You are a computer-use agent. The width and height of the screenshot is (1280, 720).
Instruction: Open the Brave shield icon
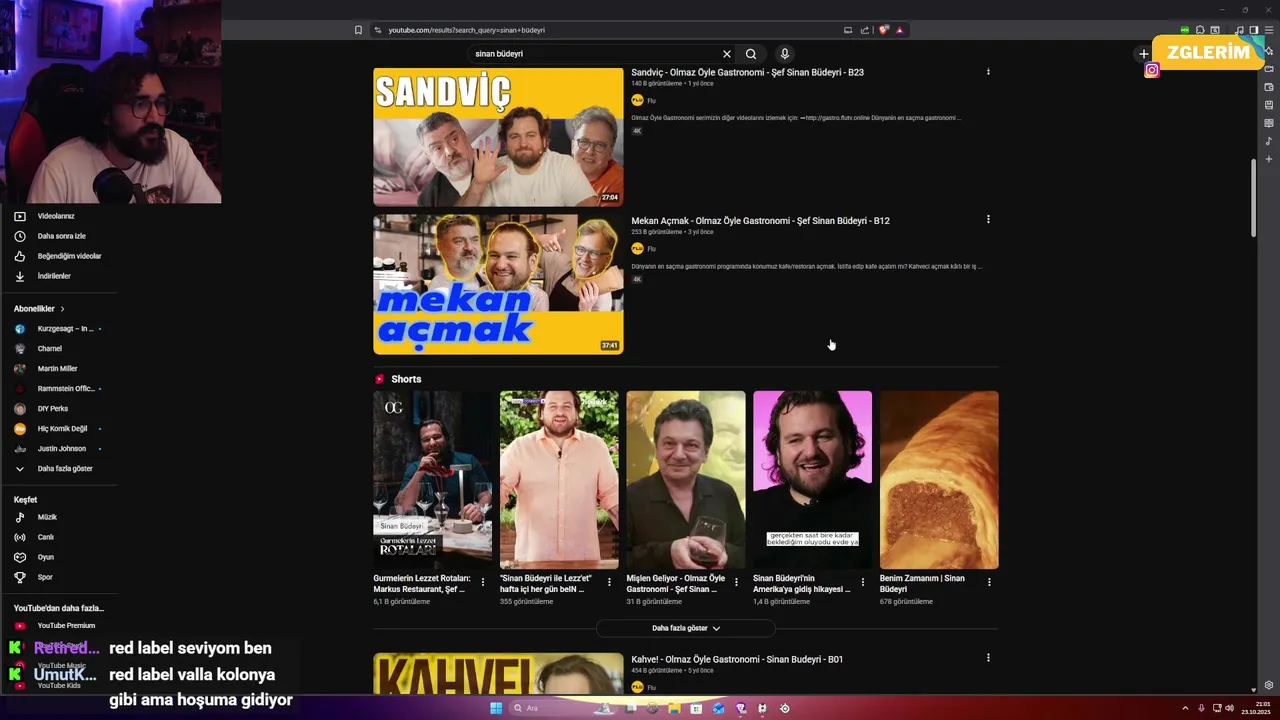pos(884,30)
